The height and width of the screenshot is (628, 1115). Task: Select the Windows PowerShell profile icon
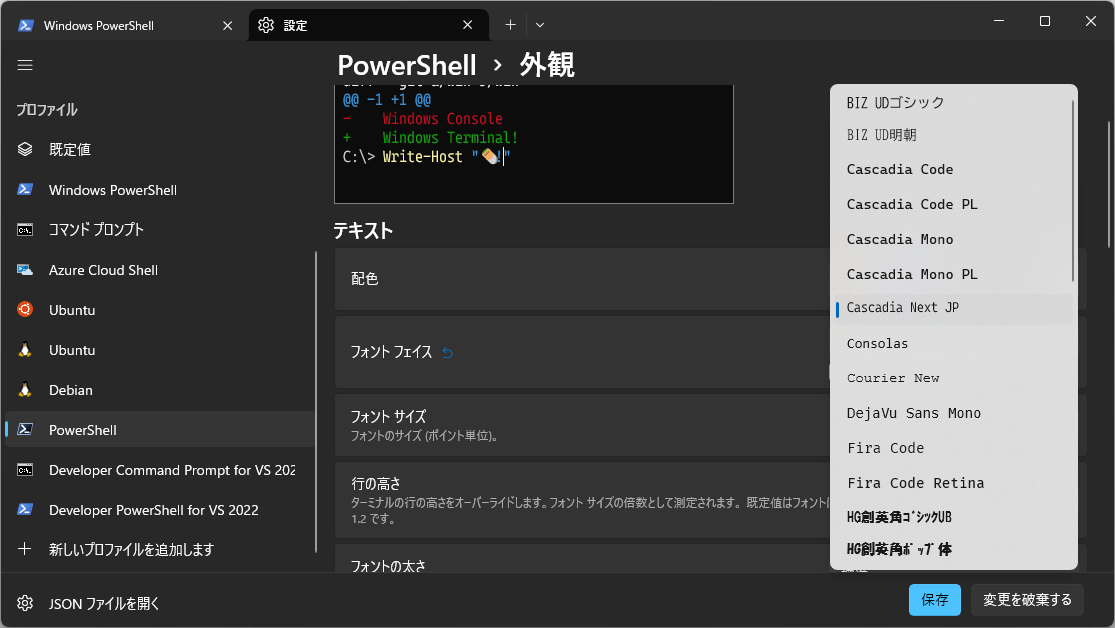click(x=25, y=189)
